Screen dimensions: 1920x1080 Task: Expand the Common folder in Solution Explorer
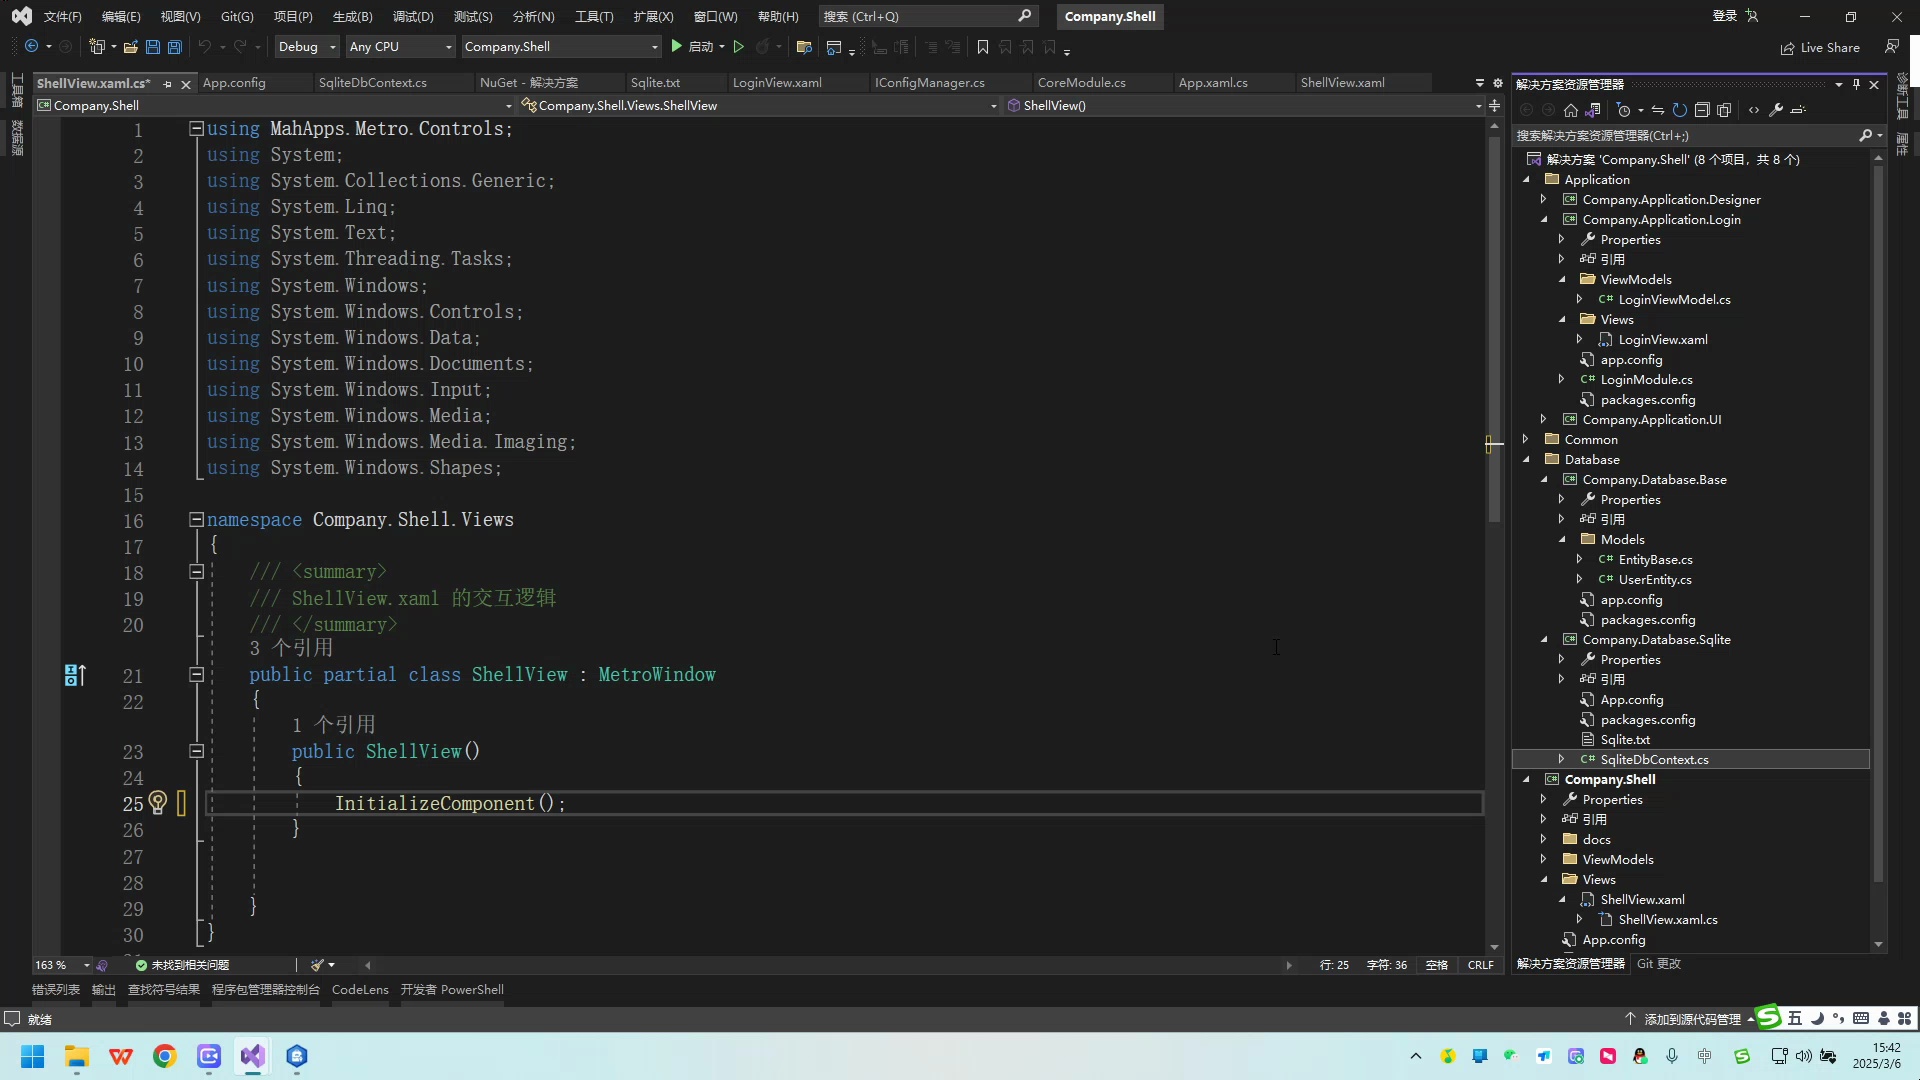1525,439
